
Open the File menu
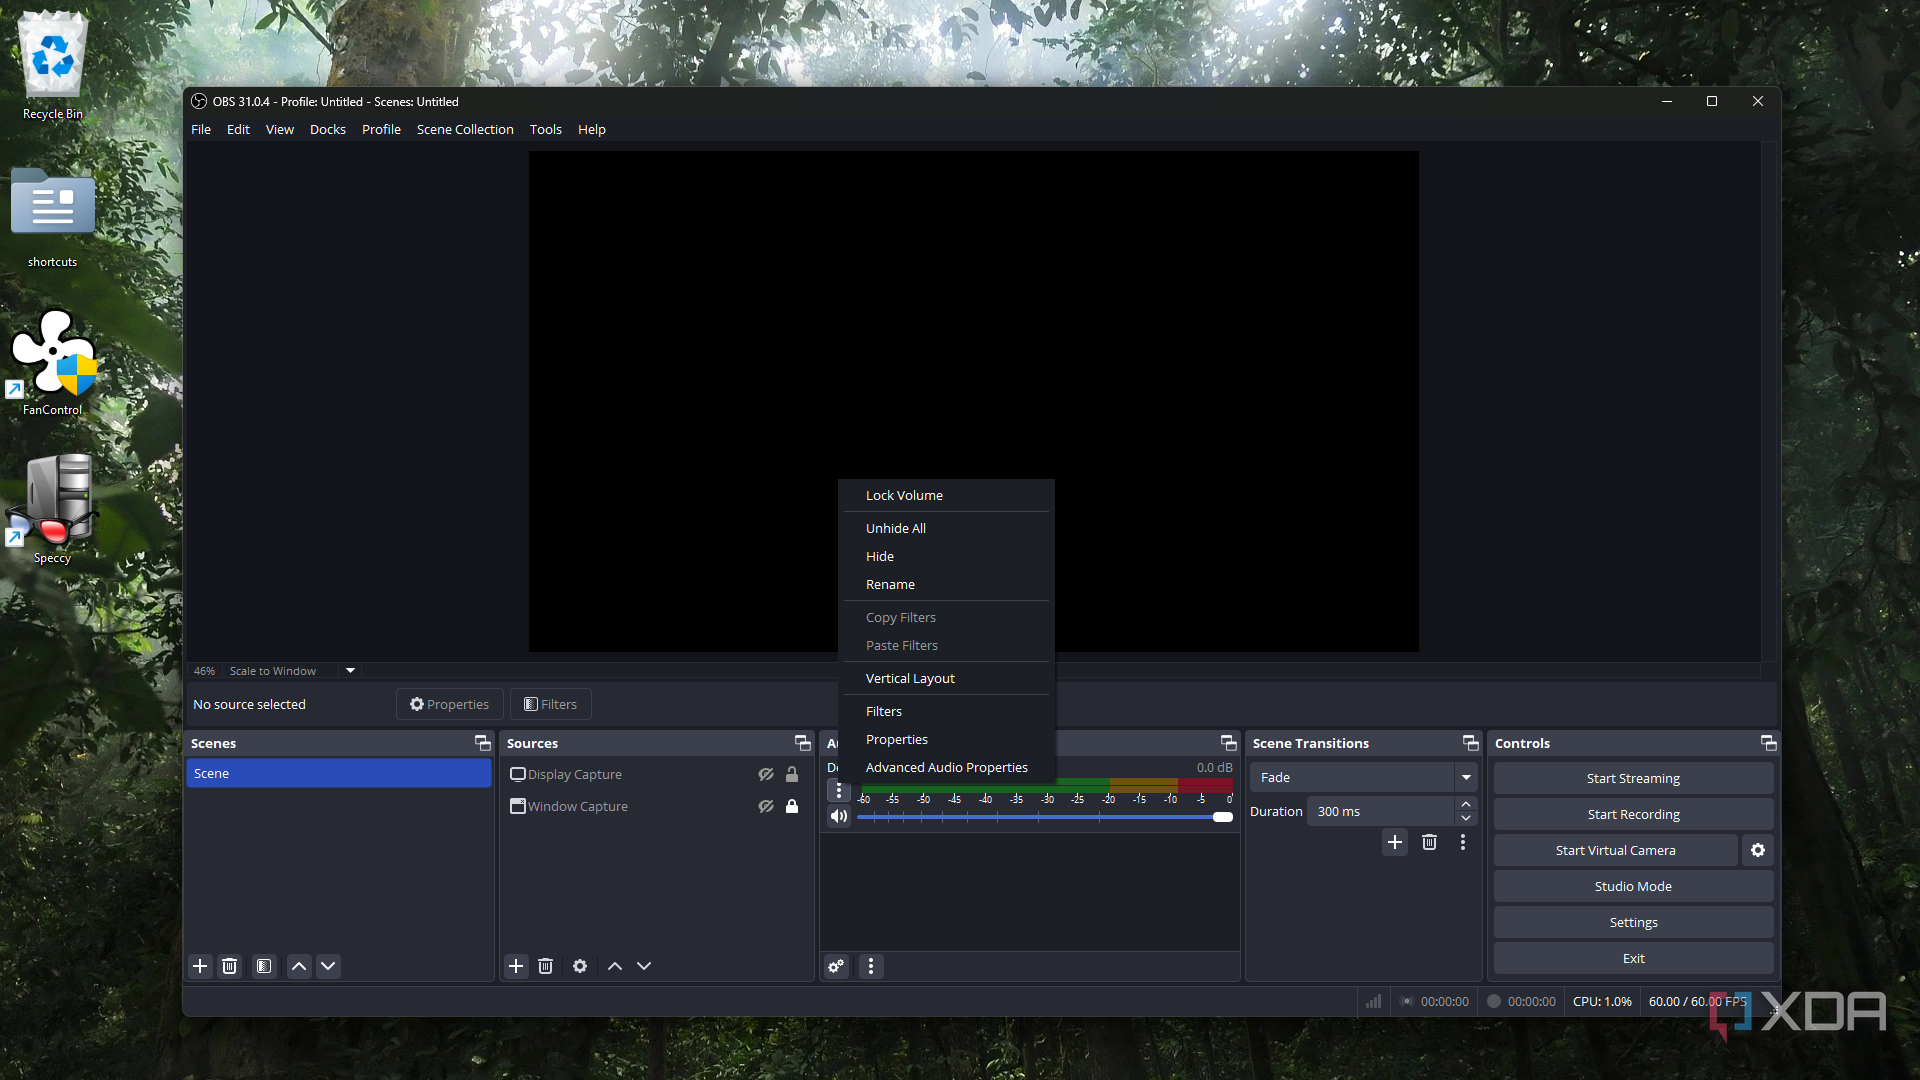tap(201, 129)
